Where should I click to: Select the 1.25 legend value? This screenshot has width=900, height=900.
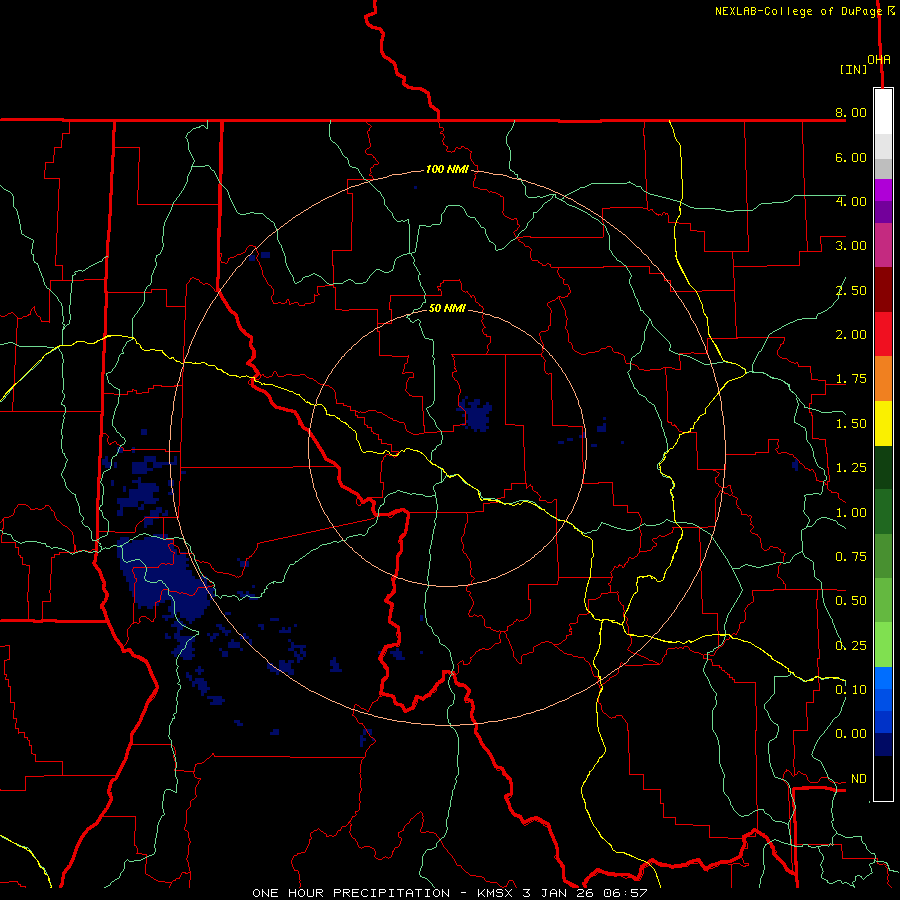[x=851, y=468]
